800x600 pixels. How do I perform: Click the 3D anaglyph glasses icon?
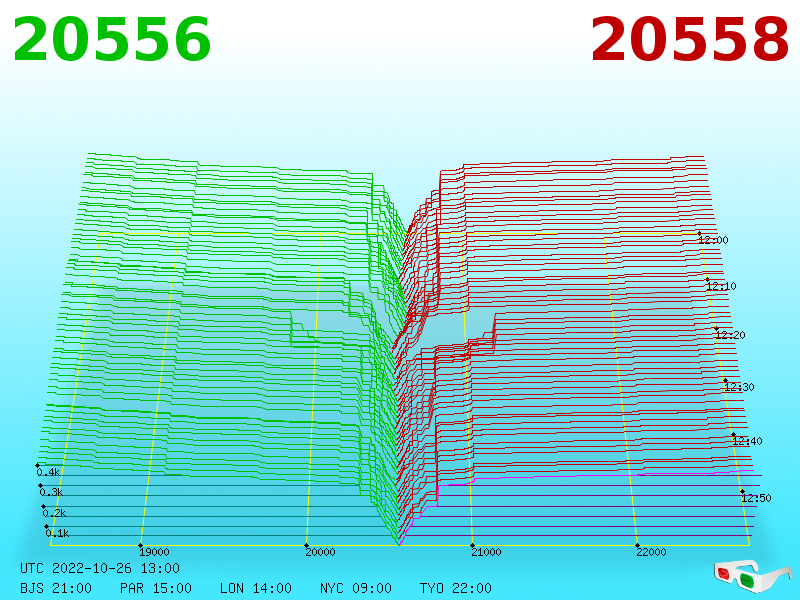[753, 576]
